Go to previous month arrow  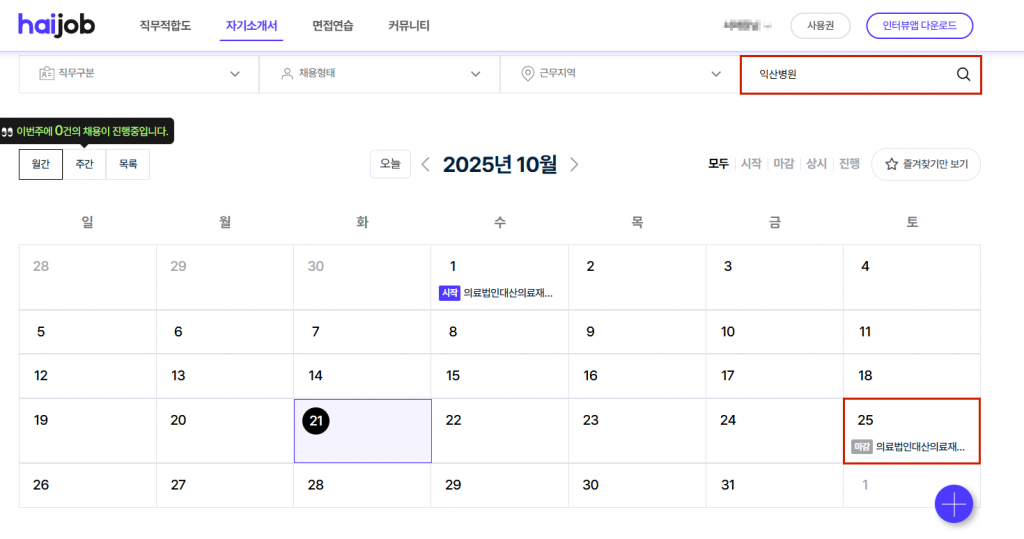coord(425,164)
